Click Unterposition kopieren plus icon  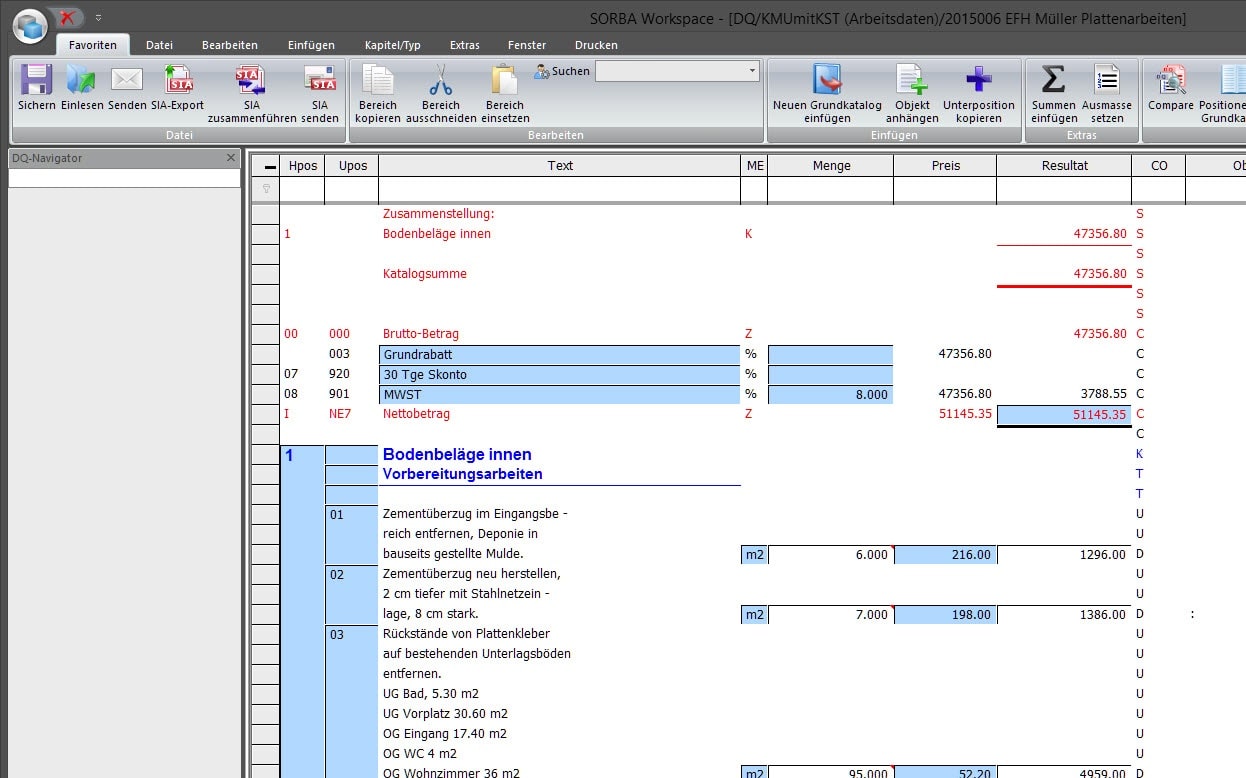979,80
